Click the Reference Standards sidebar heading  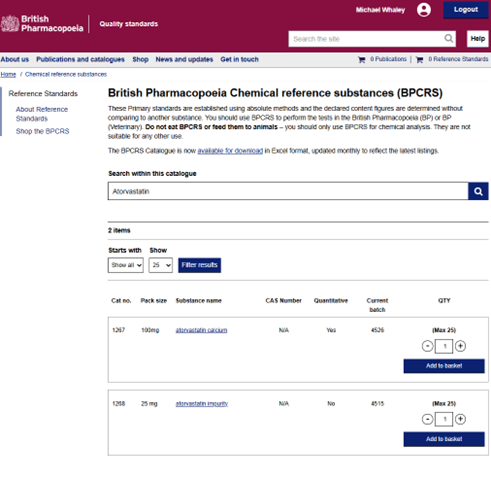(43, 94)
